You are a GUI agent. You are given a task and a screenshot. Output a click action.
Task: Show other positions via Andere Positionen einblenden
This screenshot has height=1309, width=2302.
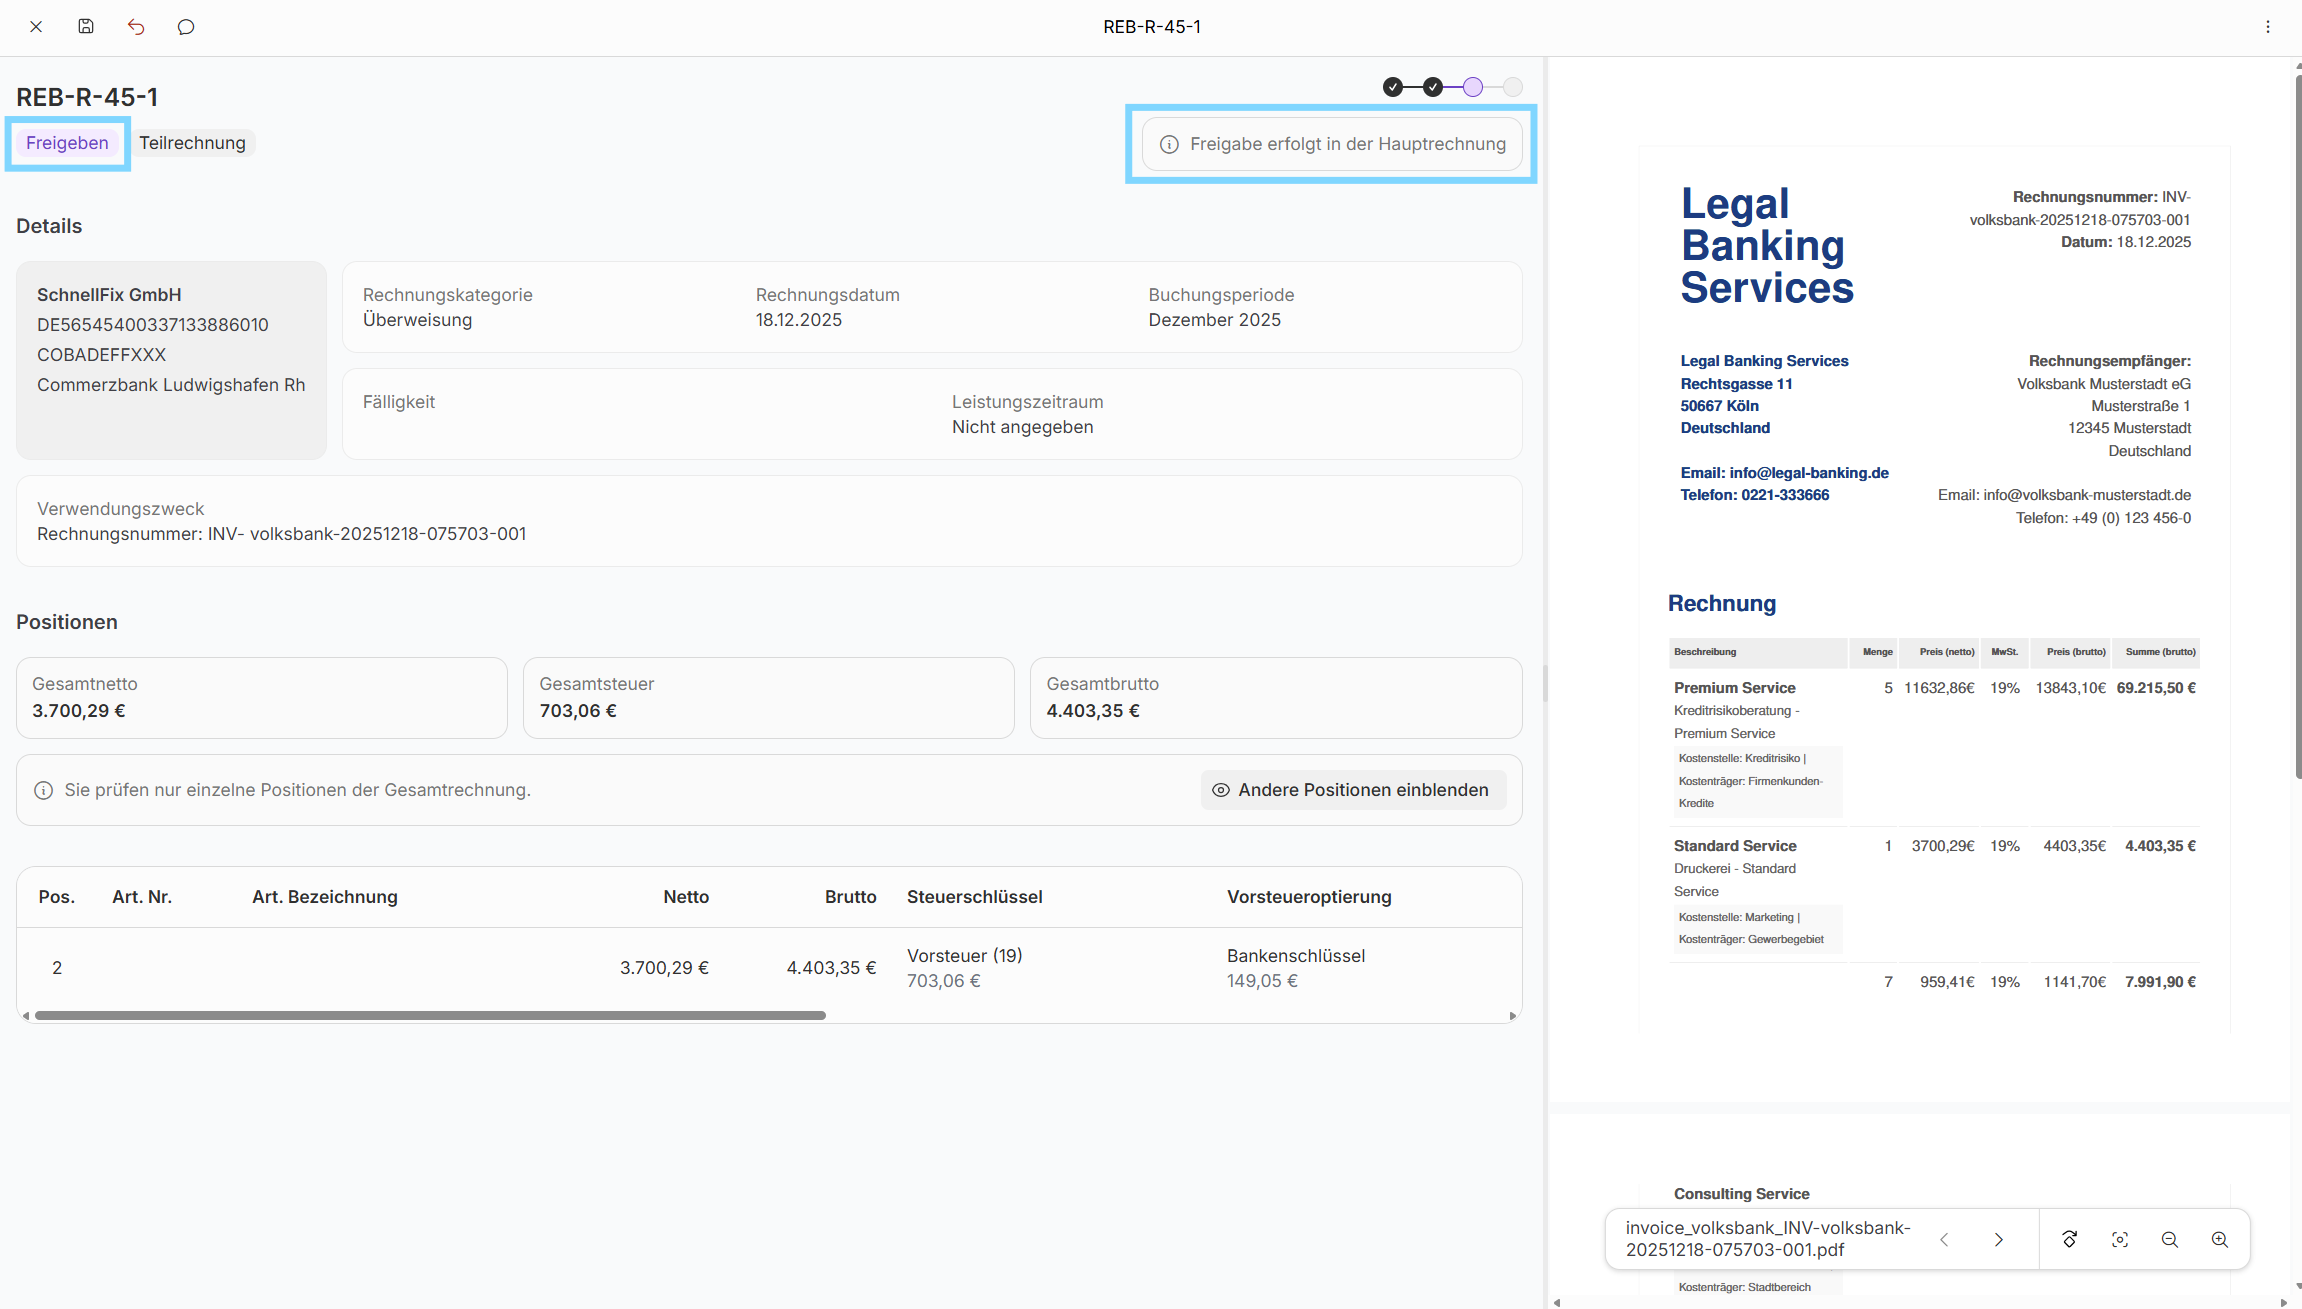[1352, 790]
